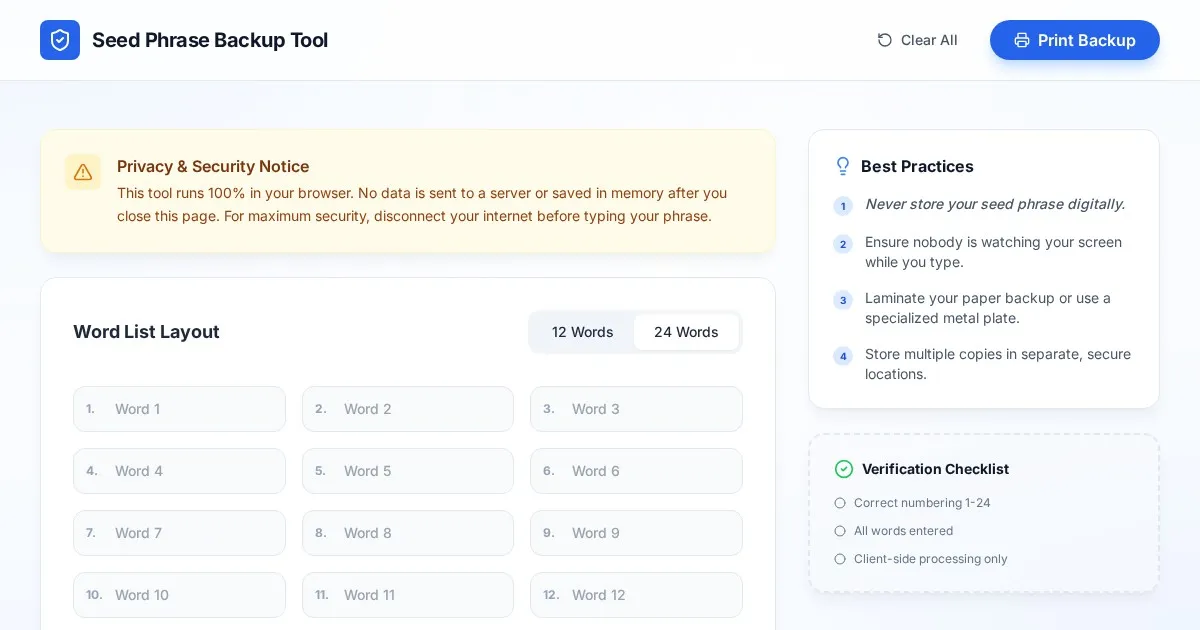Image resolution: width=1200 pixels, height=630 pixels.
Task: Click the Clear All button
Action: tap(917, 40)
